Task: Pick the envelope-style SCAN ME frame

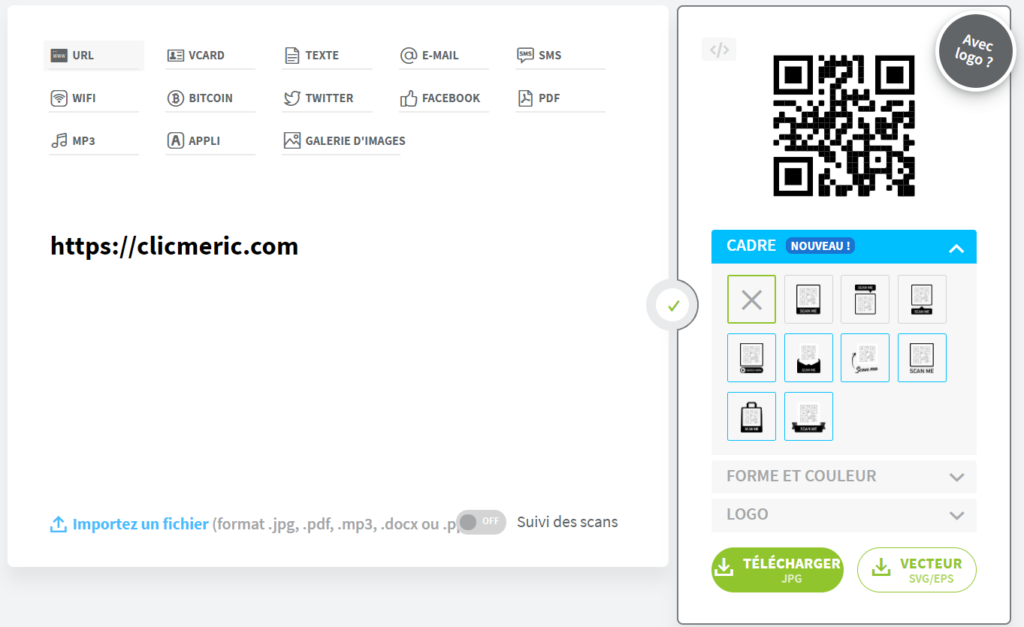Action: (x=808, y=358)
